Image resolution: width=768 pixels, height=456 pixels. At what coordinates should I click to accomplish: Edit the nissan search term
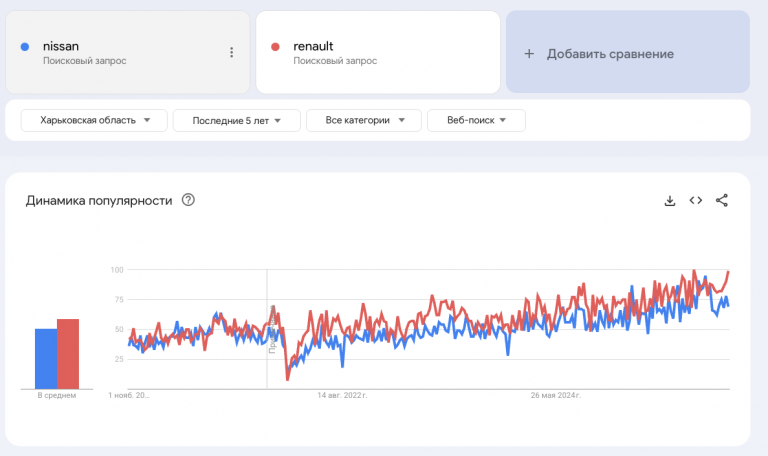61,46
